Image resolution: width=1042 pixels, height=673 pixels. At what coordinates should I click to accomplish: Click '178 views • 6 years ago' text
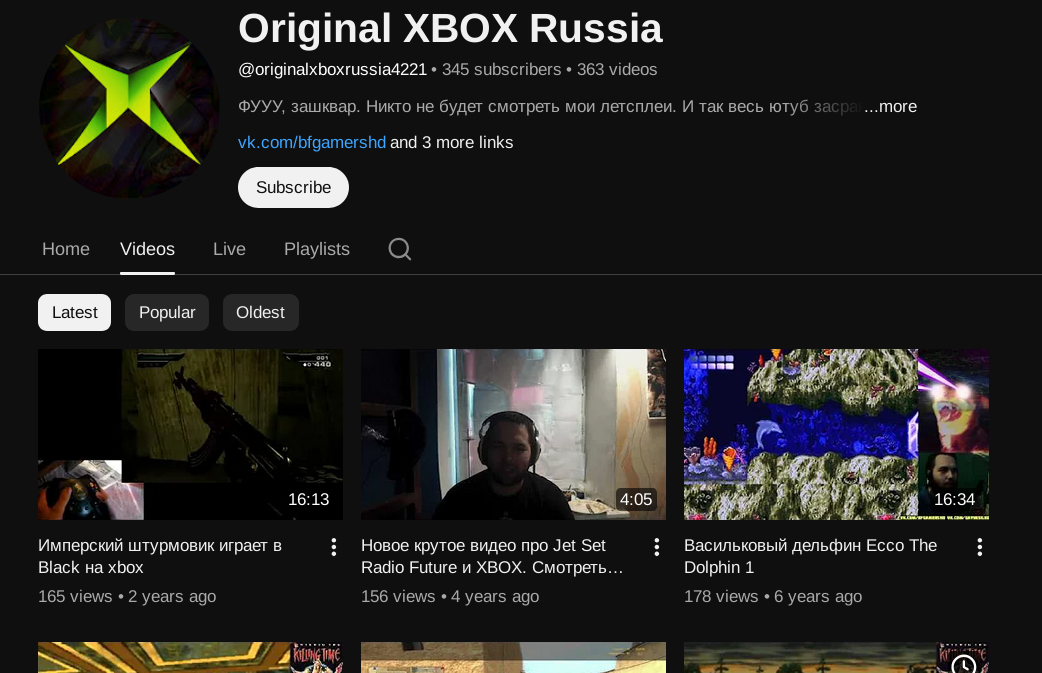pyautogui.click(x=773, y=597)
